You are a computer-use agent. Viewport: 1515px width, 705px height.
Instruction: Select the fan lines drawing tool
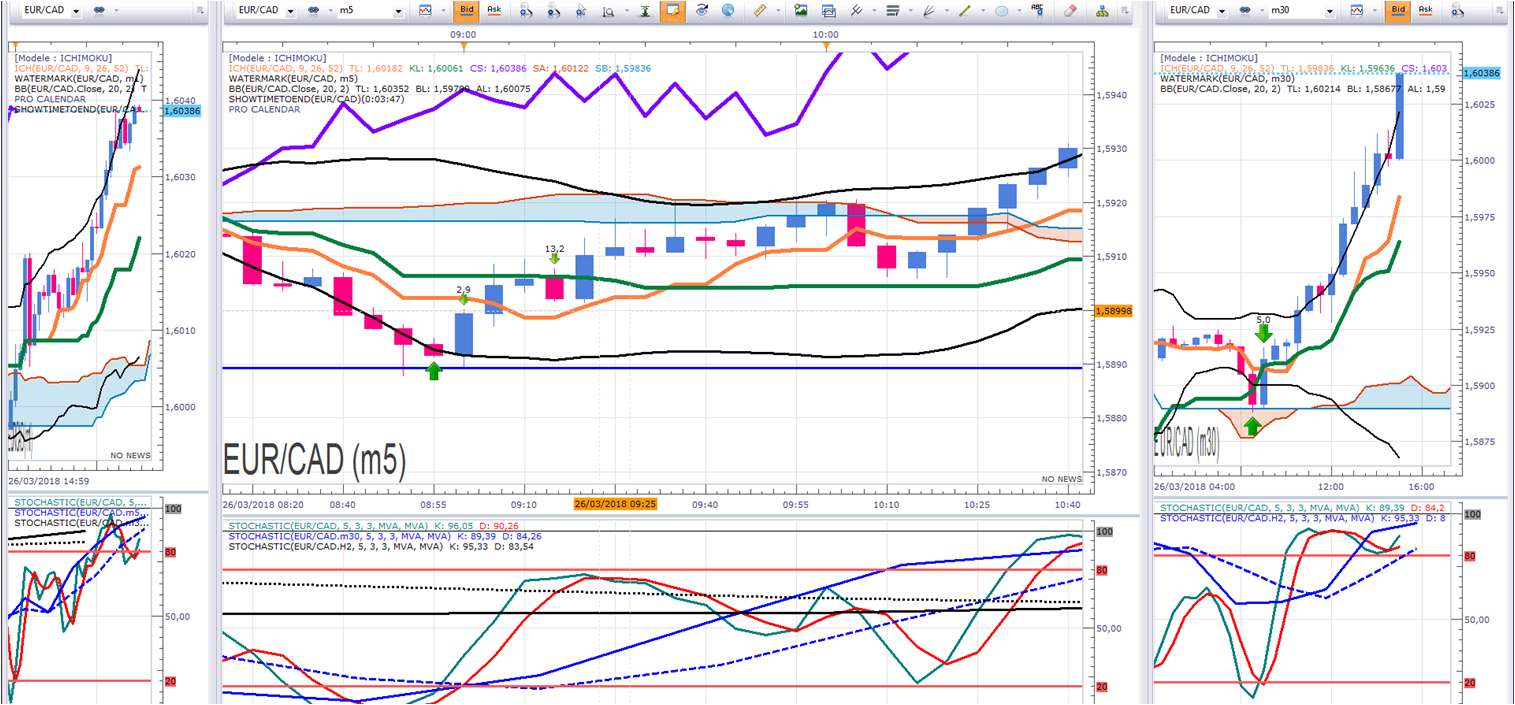[929, 10]
